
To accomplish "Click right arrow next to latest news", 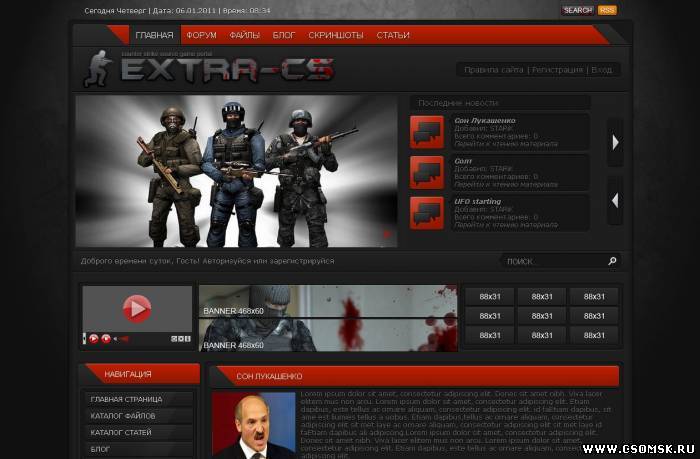I will [x=616, y=142].
